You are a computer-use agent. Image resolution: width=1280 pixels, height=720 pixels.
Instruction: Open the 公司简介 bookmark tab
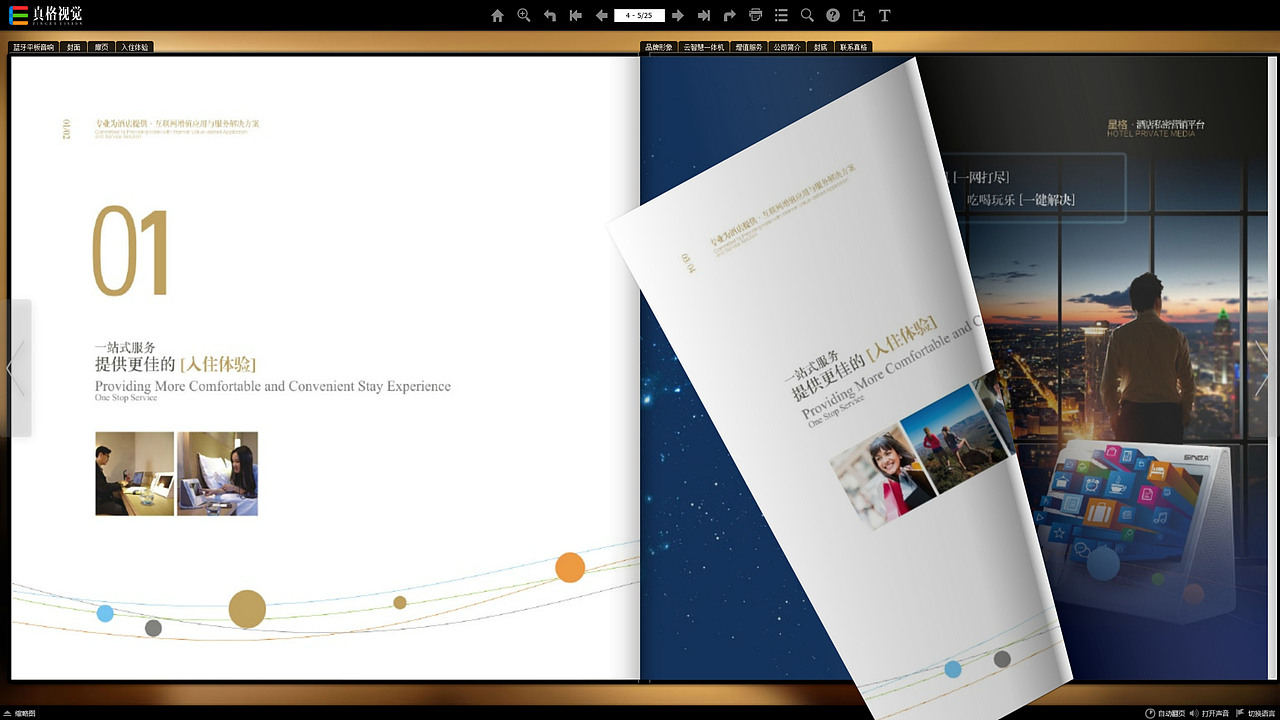click(787, 47)
